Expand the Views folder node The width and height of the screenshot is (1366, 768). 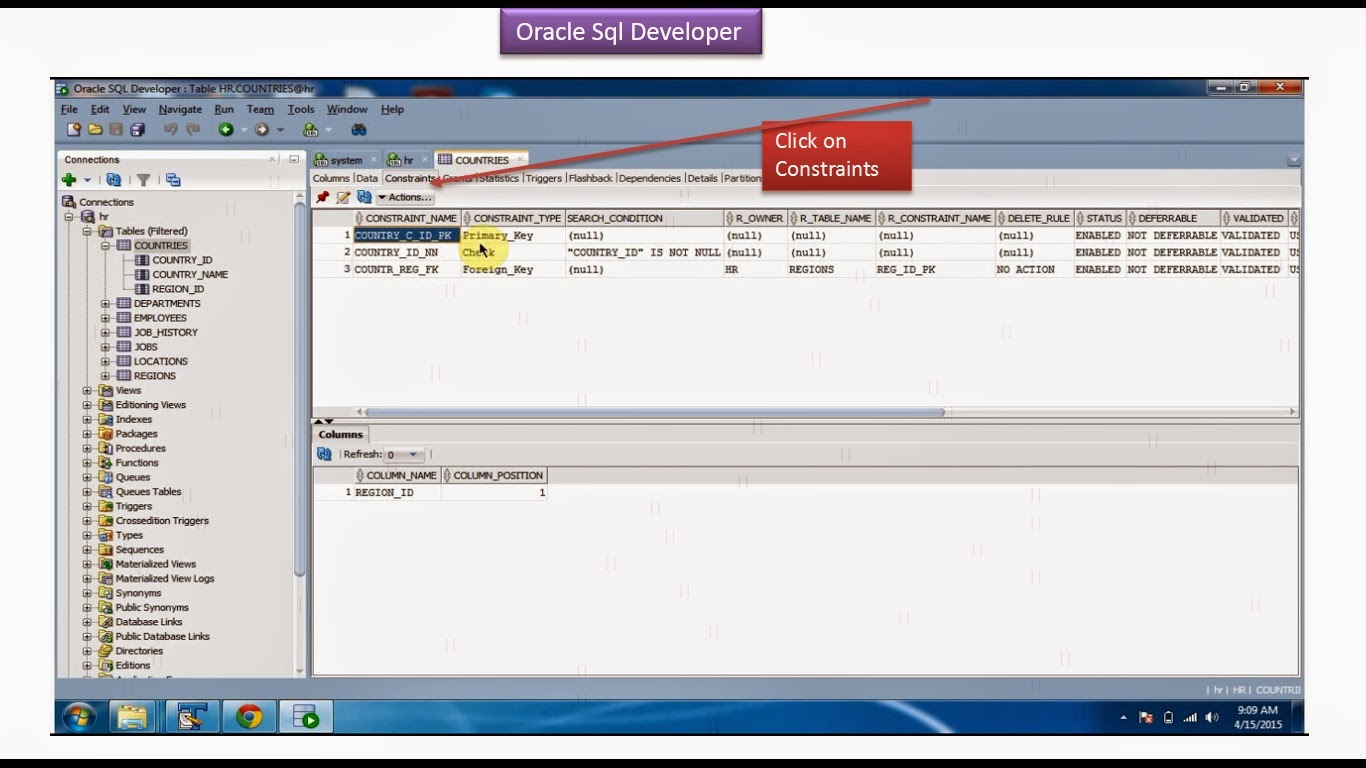(87, 391)
